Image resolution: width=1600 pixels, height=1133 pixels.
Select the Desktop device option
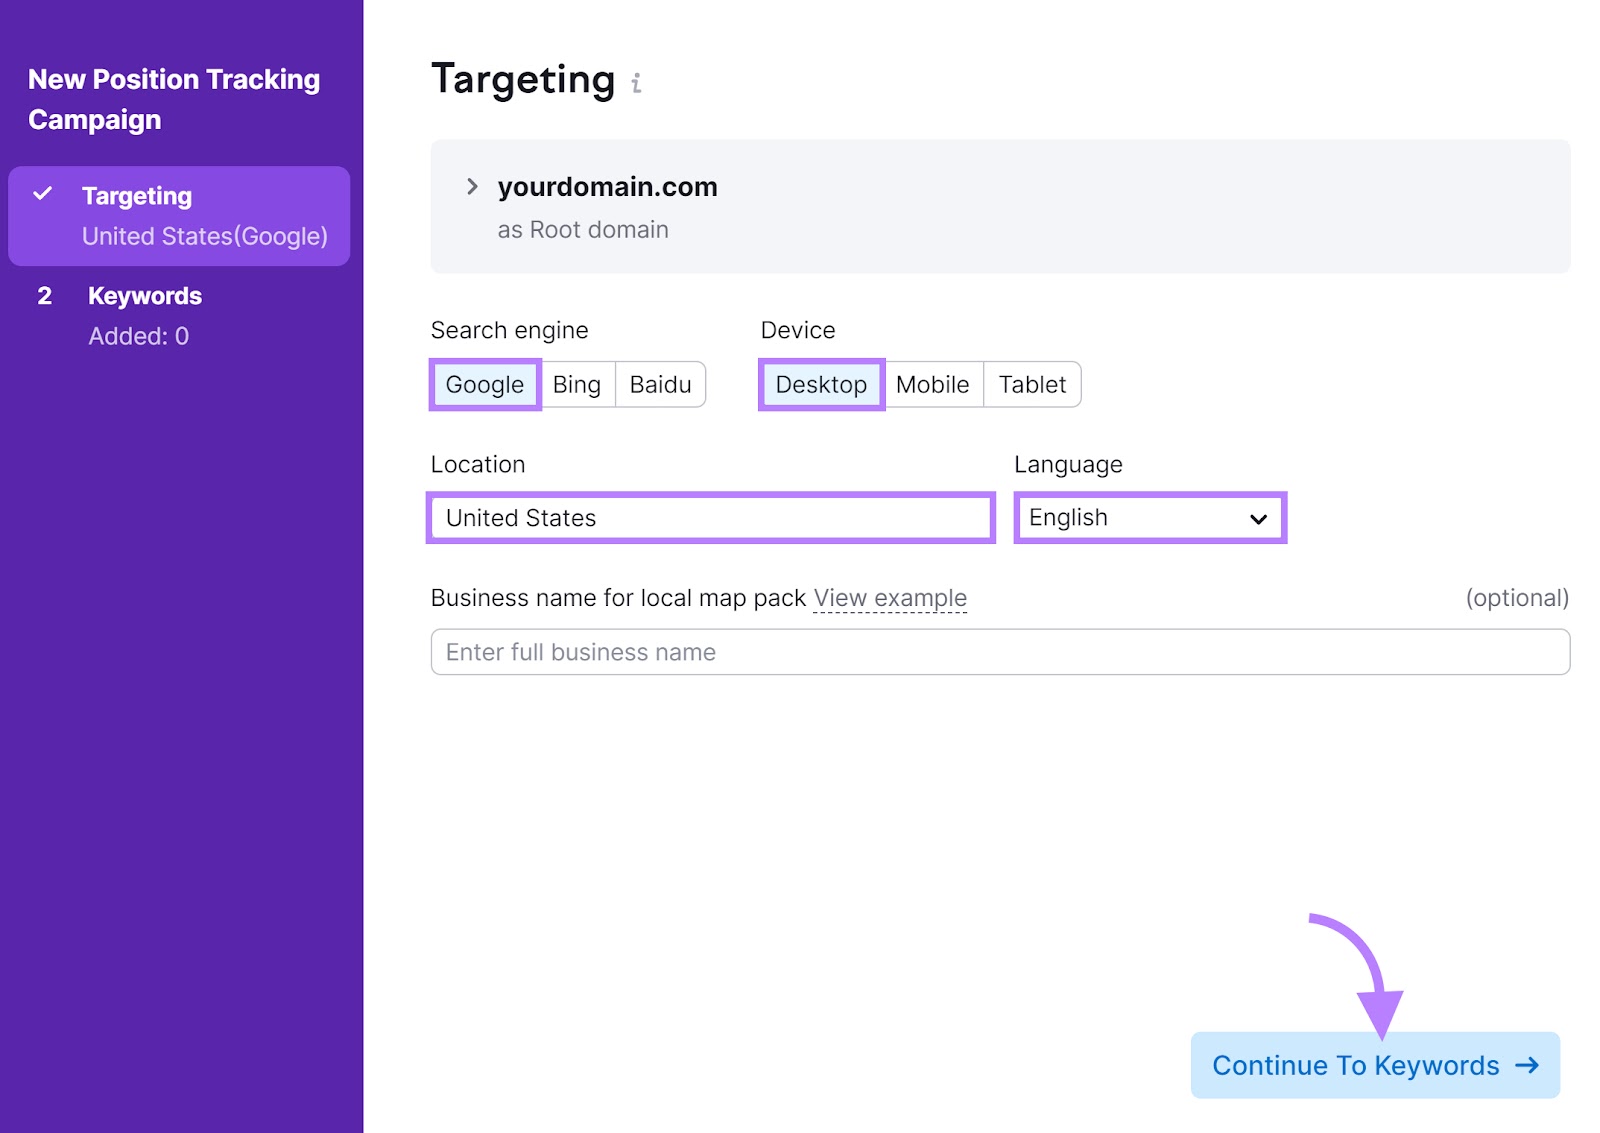(820, 384)
